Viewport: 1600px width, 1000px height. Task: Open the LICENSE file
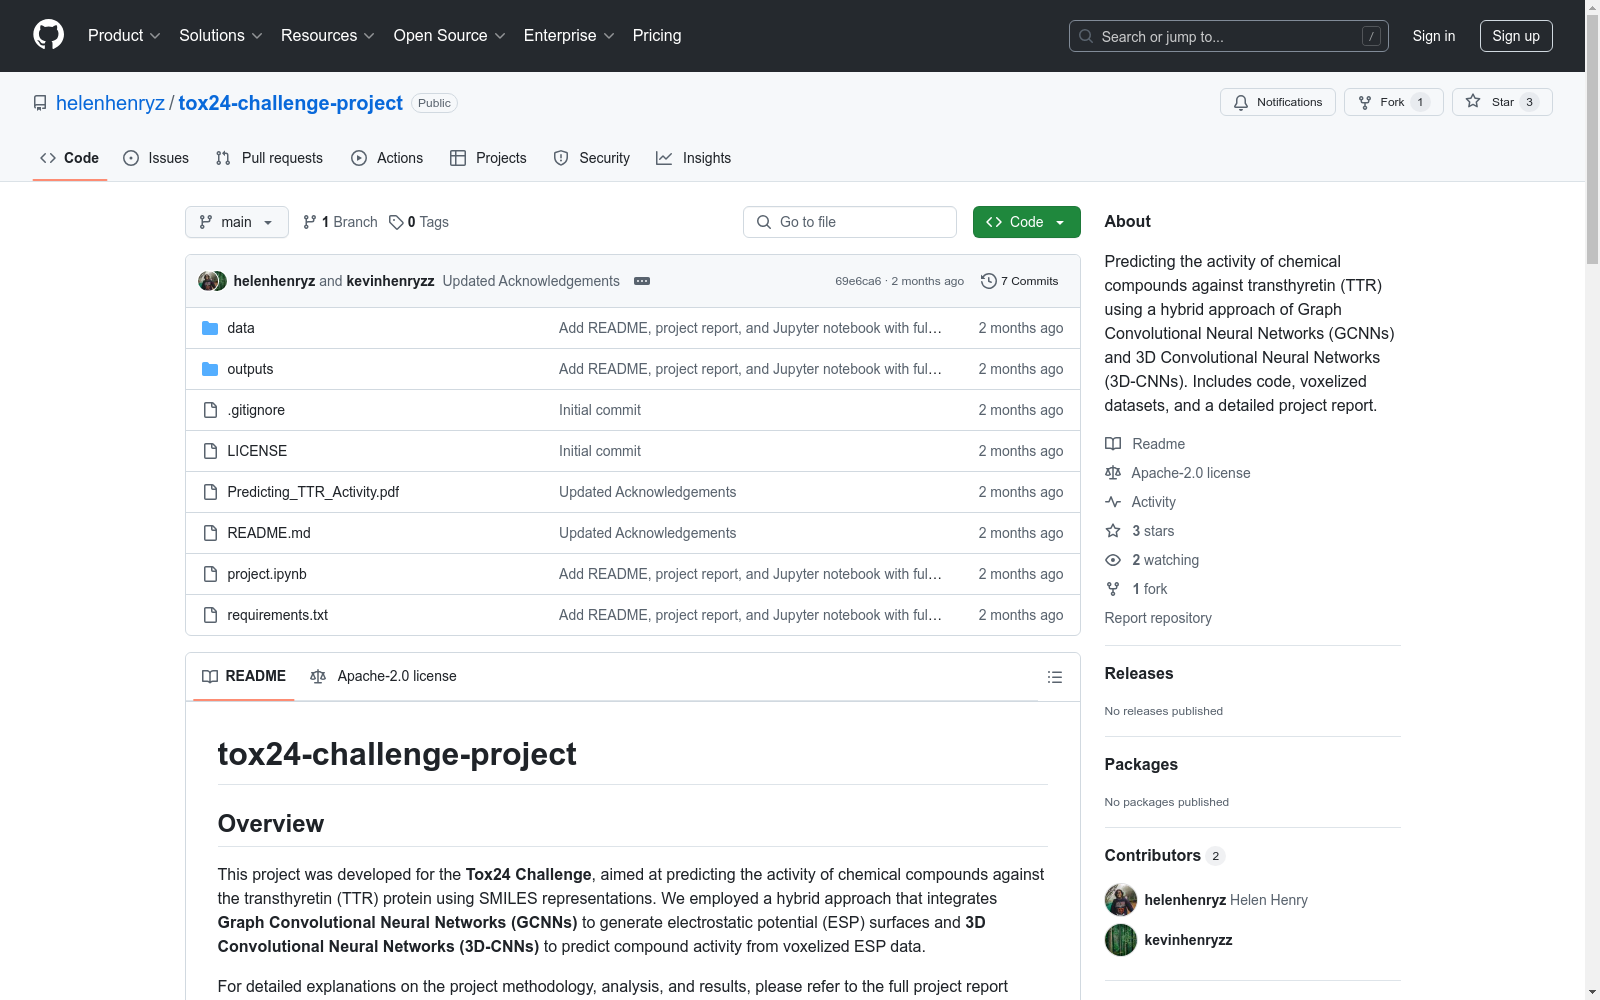click(x=257, y=451)
